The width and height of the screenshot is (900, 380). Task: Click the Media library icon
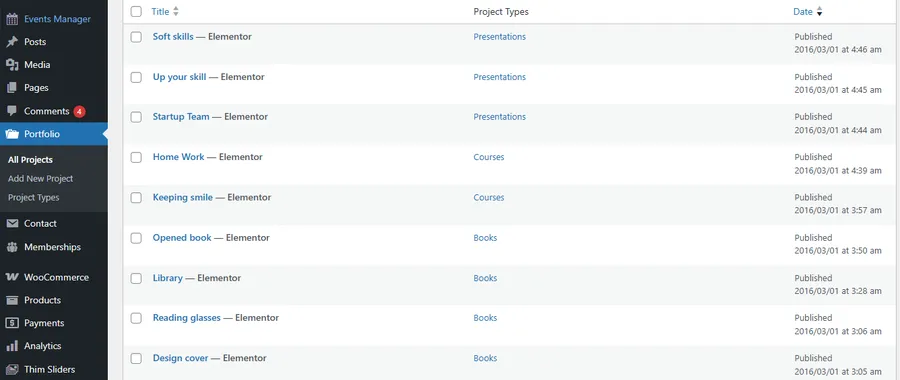coord(12,65)
